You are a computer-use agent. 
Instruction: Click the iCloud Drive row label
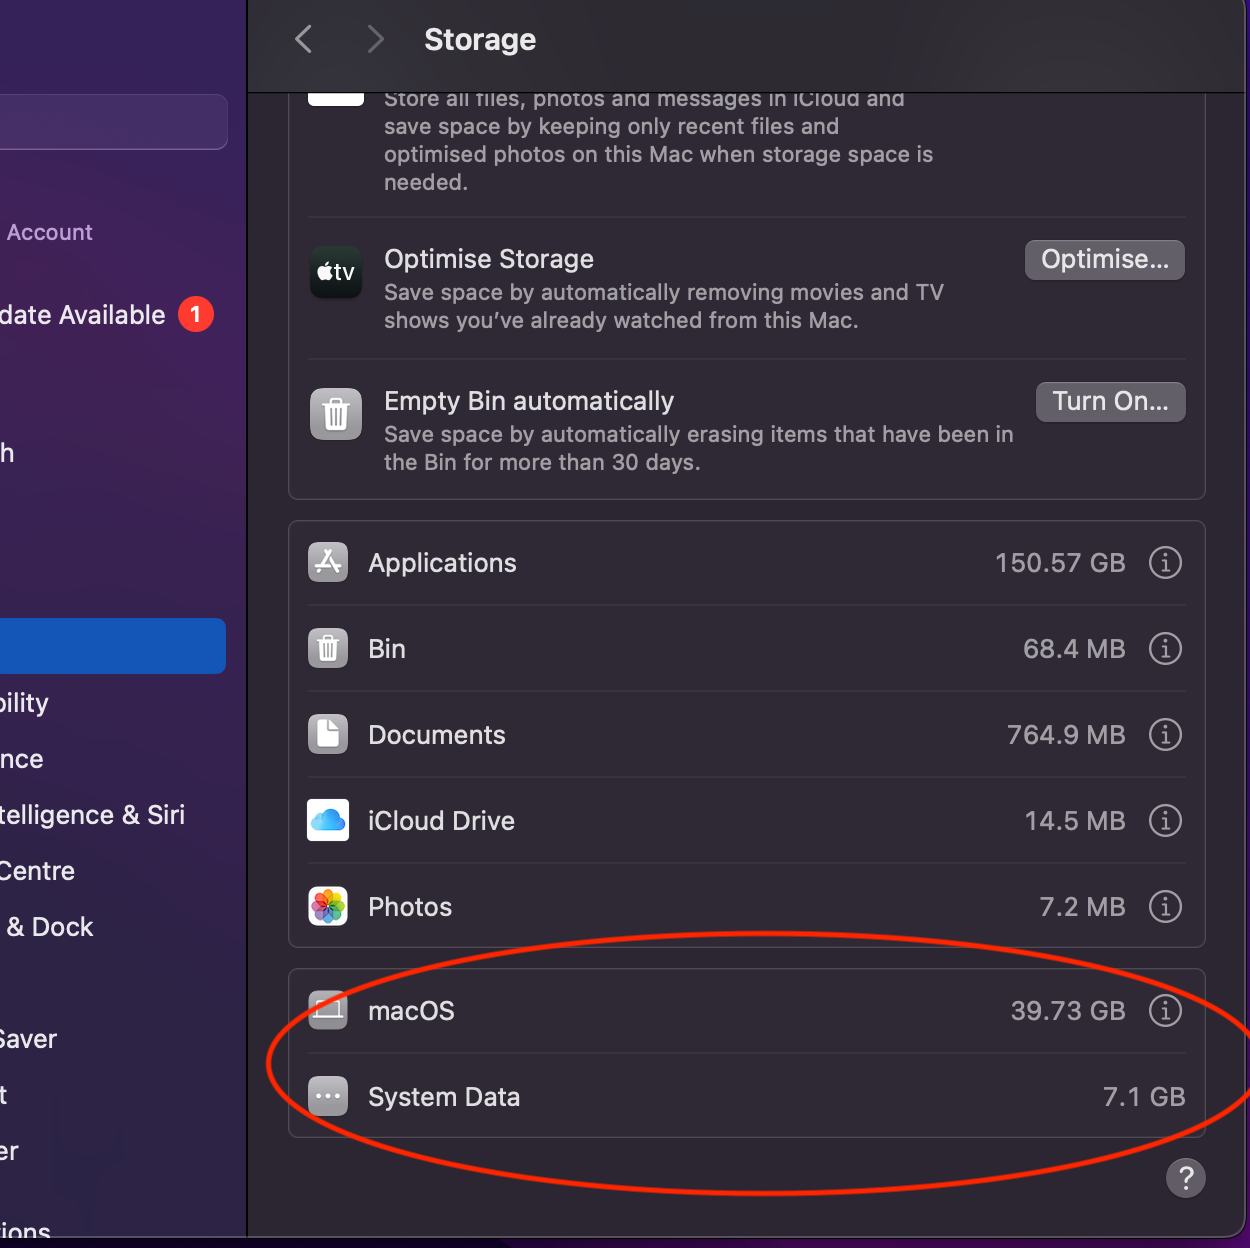pos(441,821)
